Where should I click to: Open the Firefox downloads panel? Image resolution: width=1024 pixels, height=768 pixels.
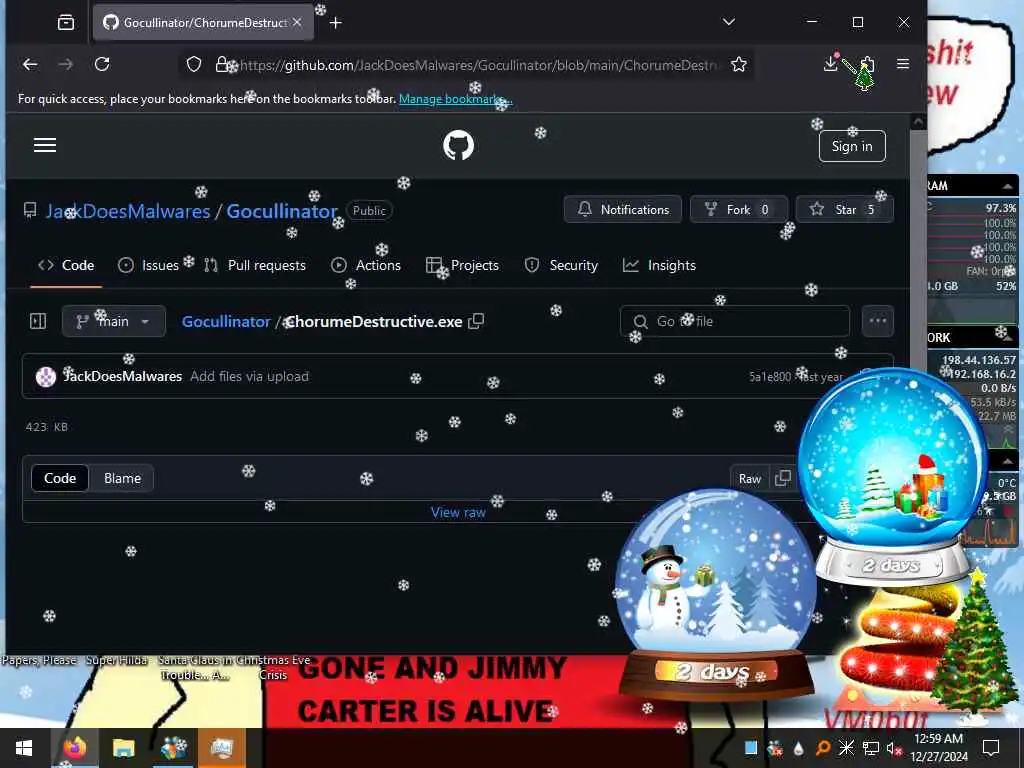(831, 63)
